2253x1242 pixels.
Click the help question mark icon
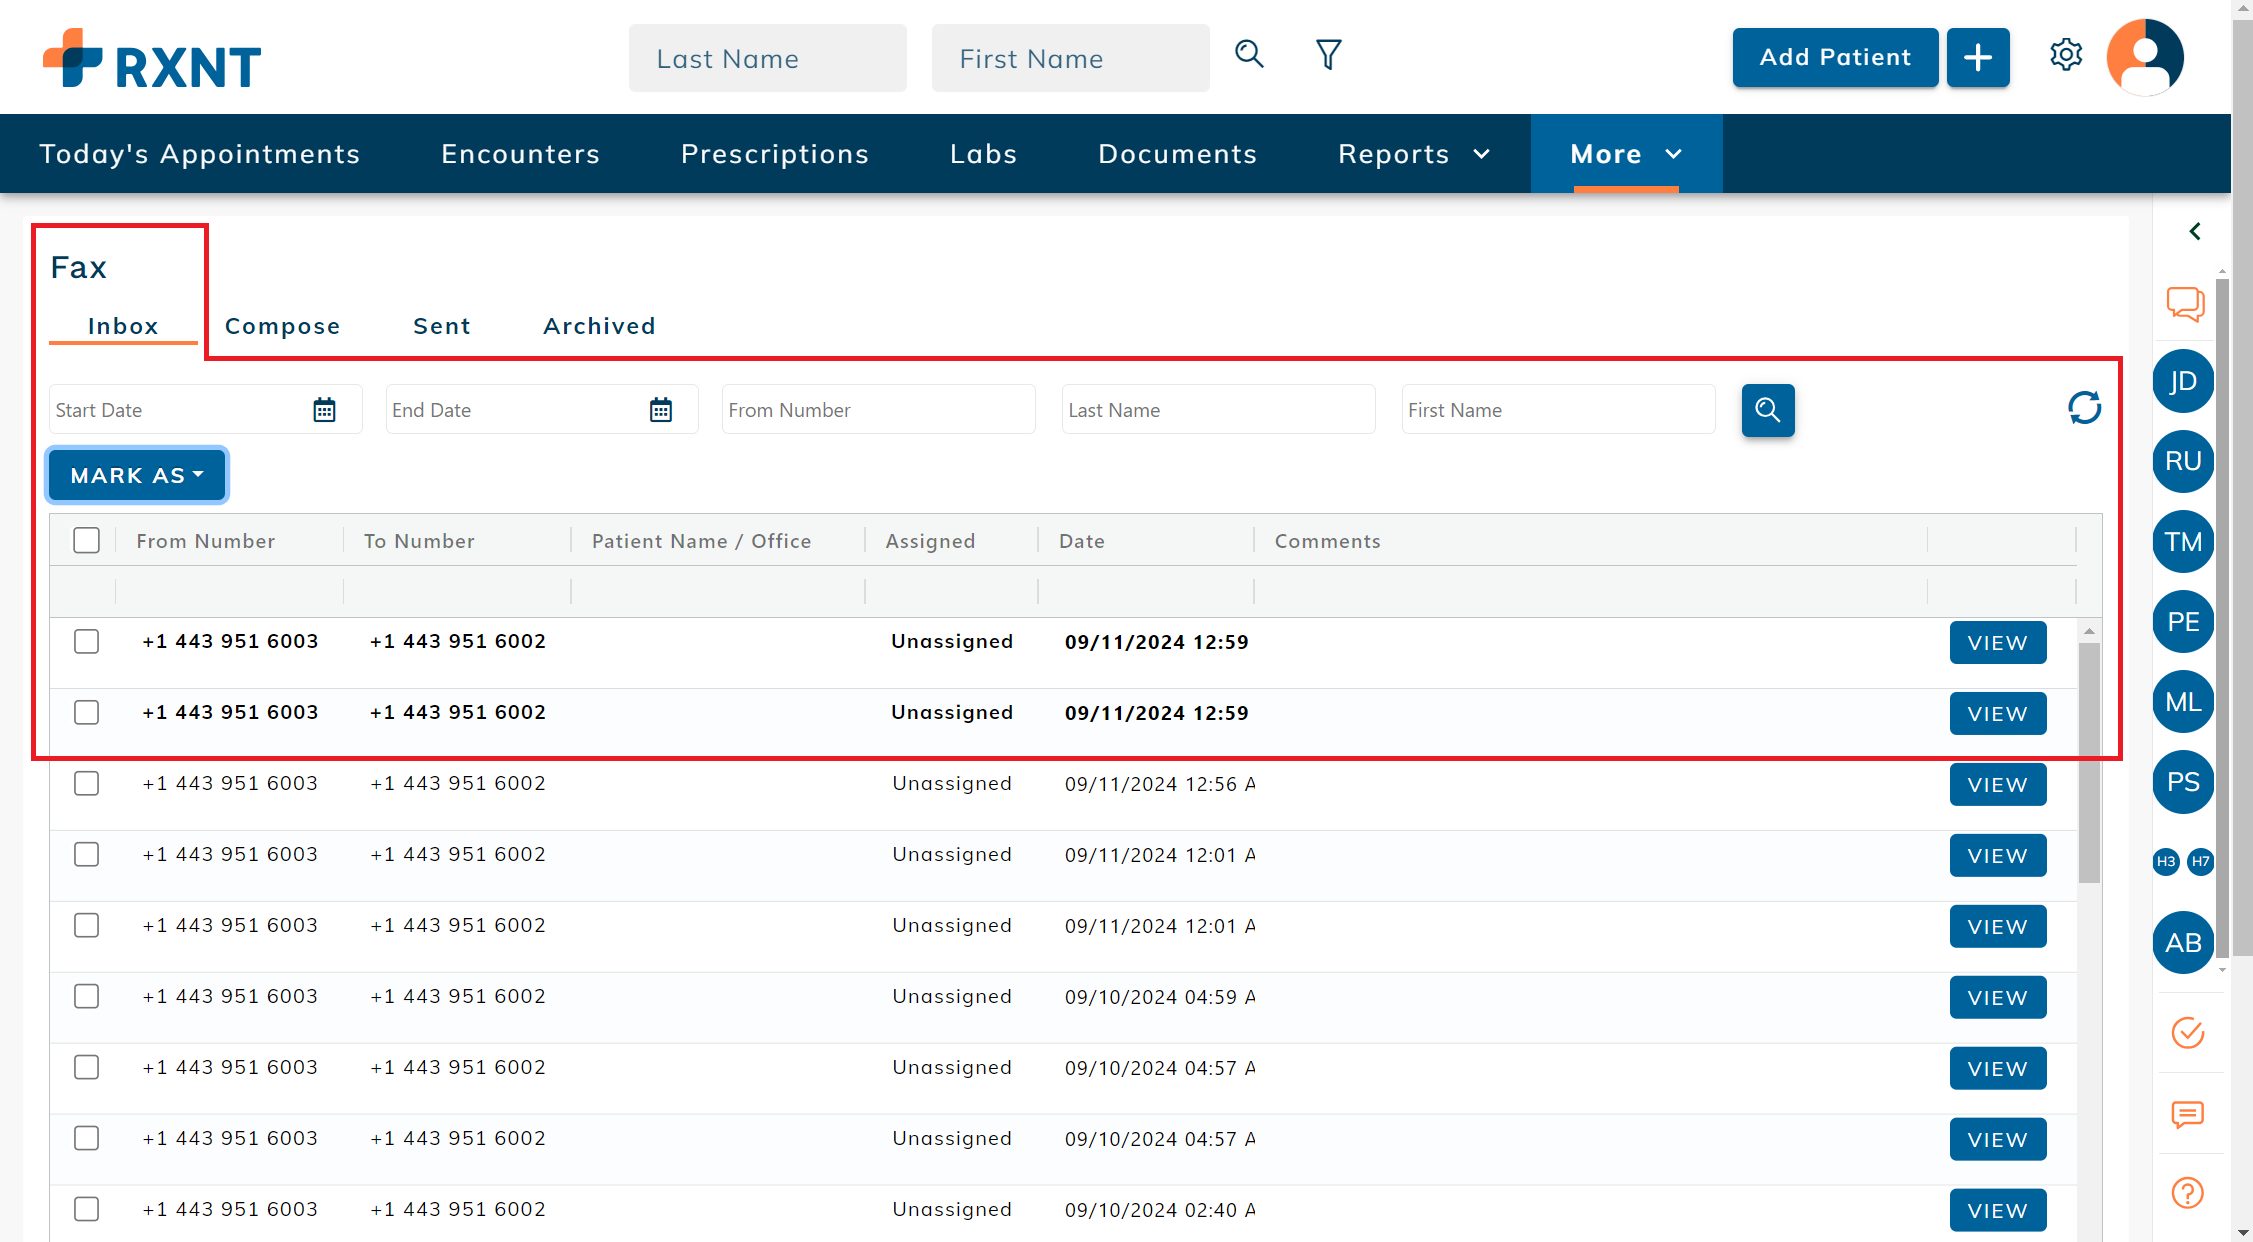click(x=2187, y=1192)
